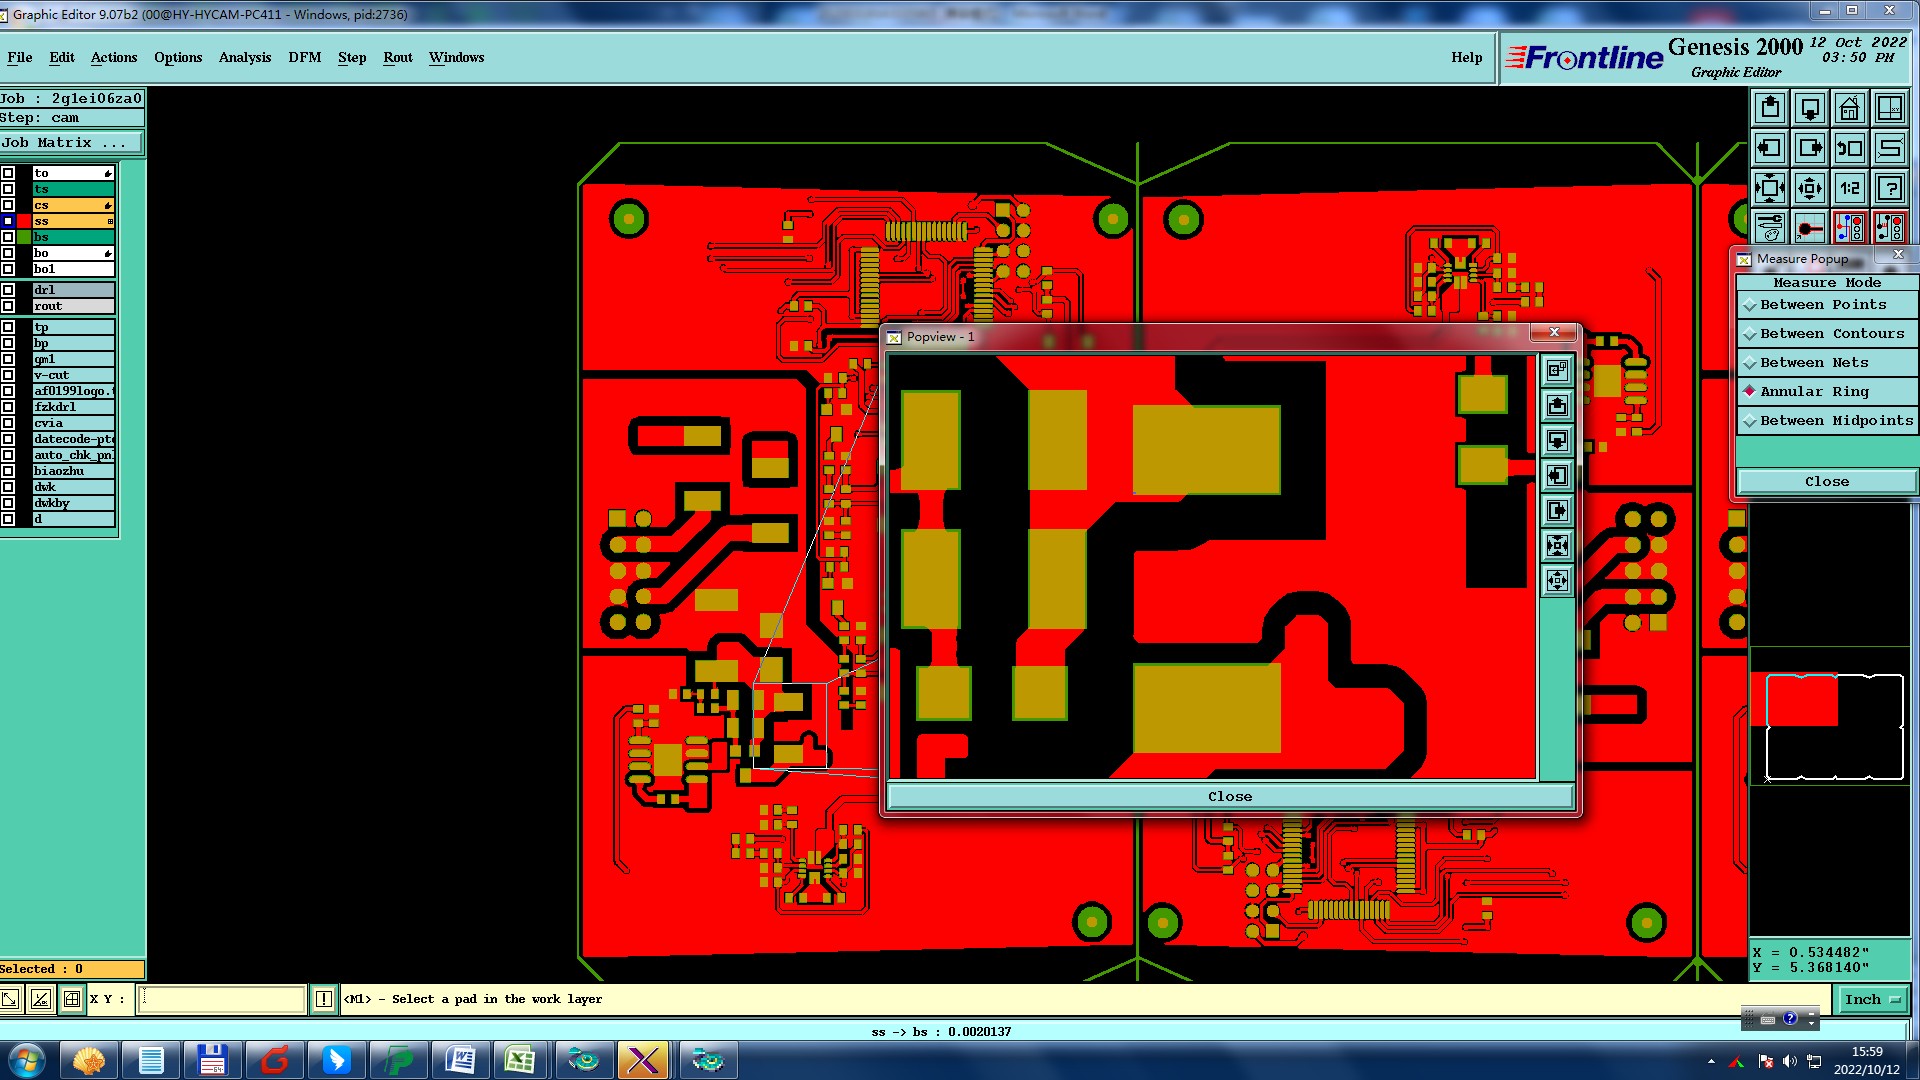Viewport: 1920px width, 1080px height.
Task: Click the X Y coordinate input field
Action: tap(221, 999)
